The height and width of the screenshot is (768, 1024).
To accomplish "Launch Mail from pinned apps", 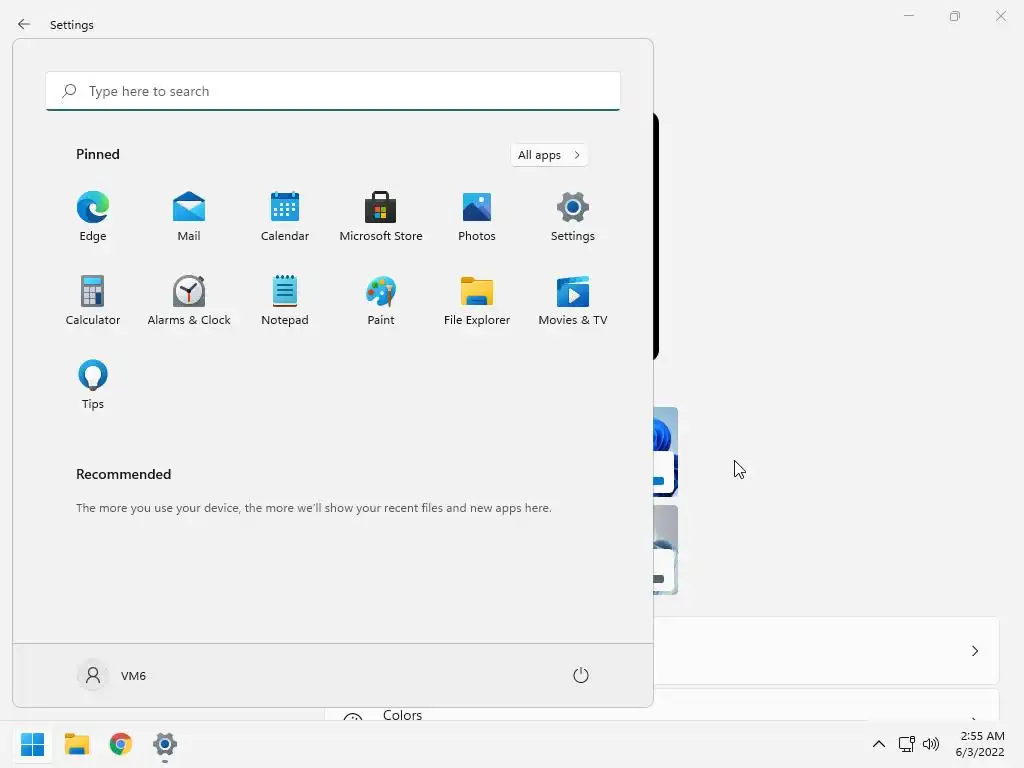I will click(x=189, y=217).
